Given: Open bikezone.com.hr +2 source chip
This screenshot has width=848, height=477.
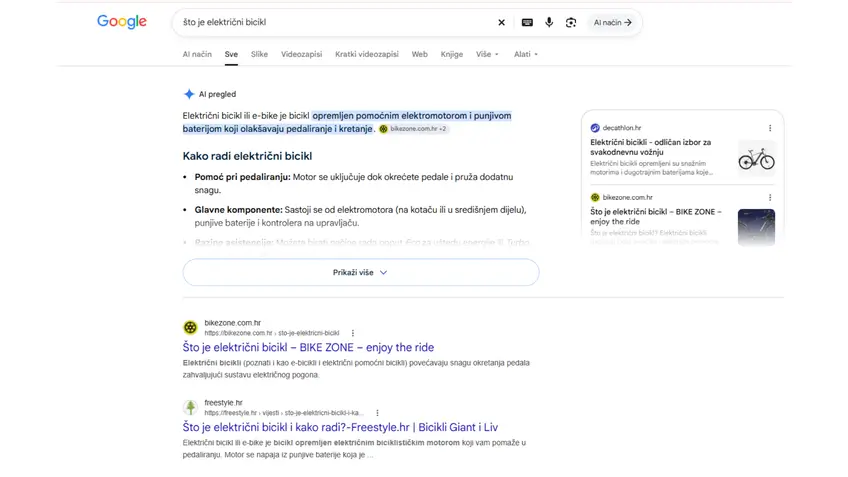Looking at the screenshot, I should tap(413, 129).
